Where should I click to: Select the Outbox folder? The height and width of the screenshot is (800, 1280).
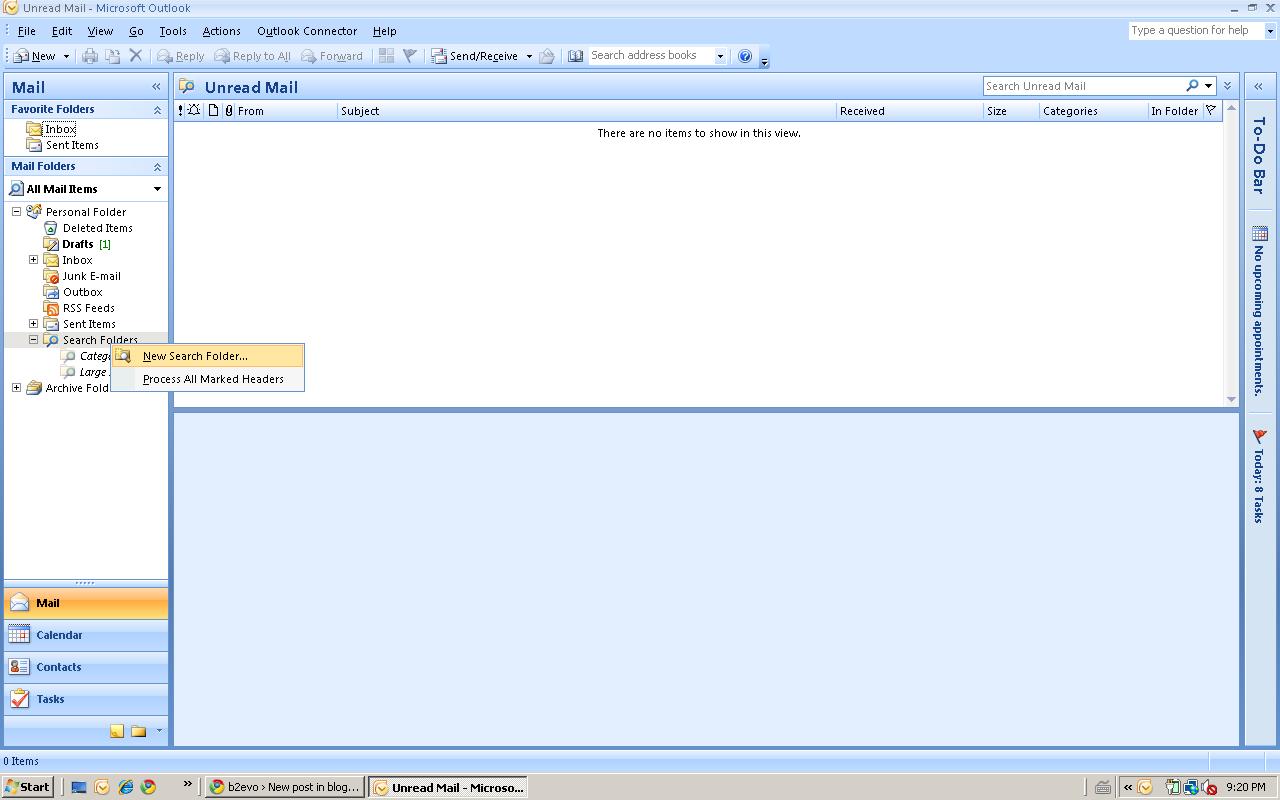(82, 292)
